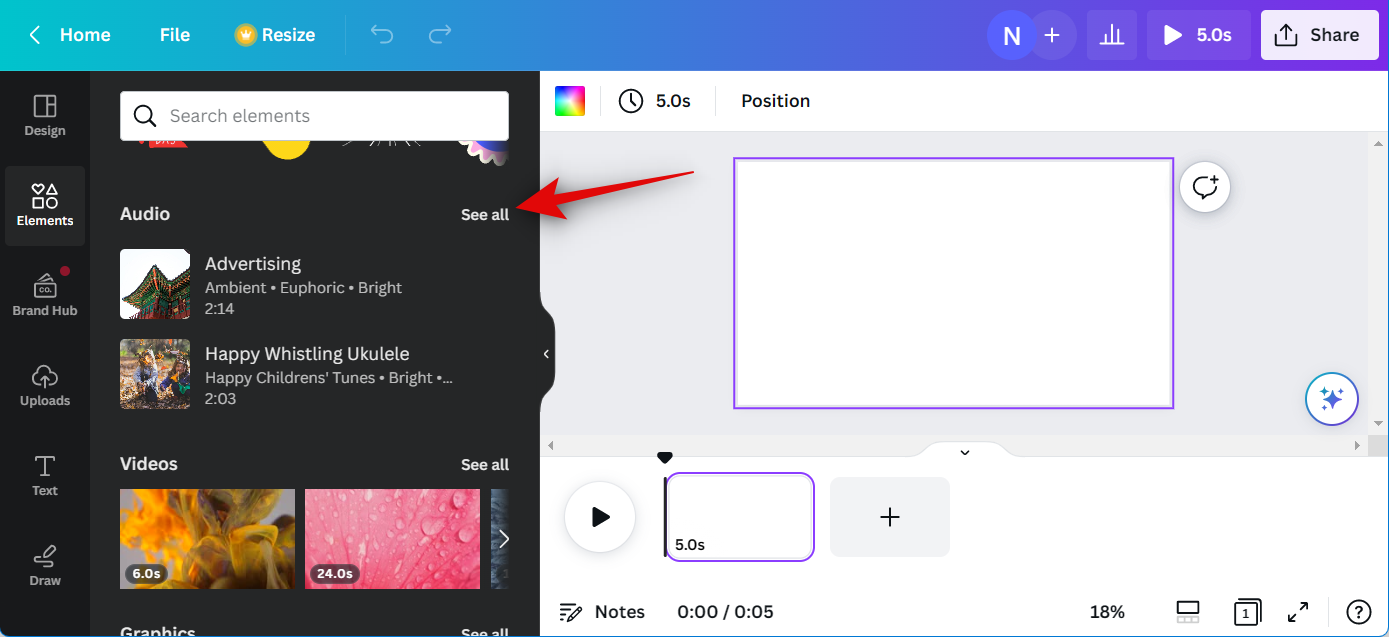Play presentation 5.0s button in header
The height and width of the screenshot is (637, 1389).
pos(1197,36)
